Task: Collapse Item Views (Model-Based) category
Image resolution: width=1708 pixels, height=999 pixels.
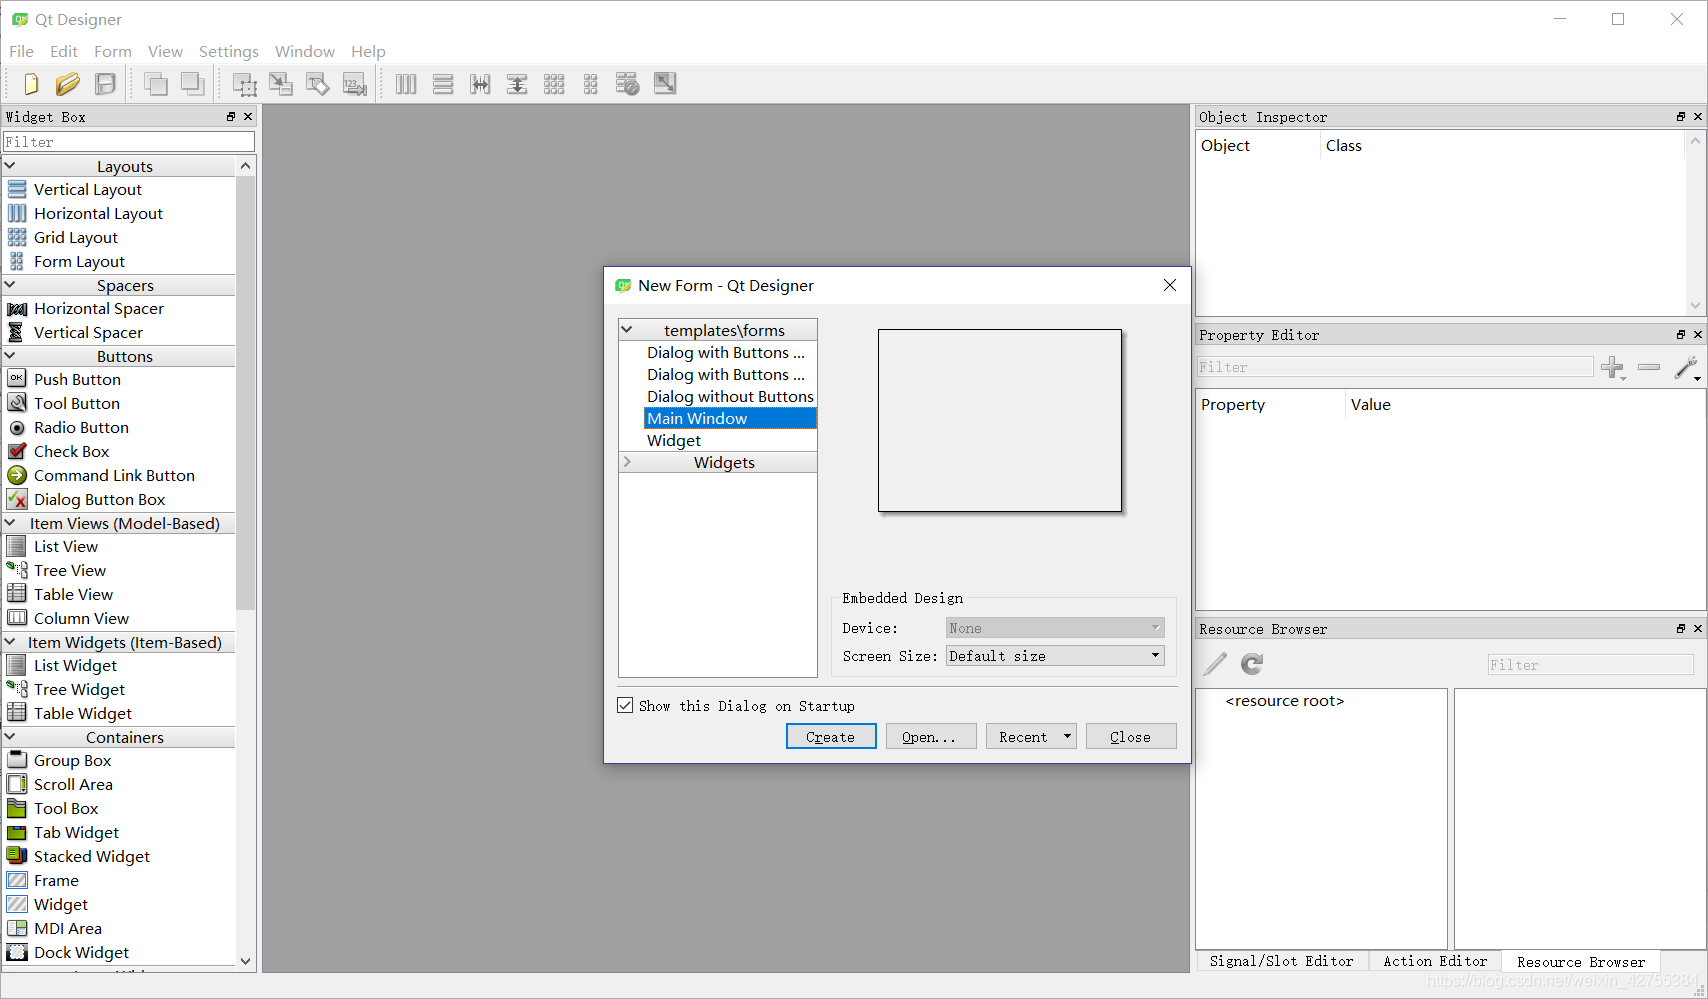Action: pyautogui.click(x=11, y=523)
